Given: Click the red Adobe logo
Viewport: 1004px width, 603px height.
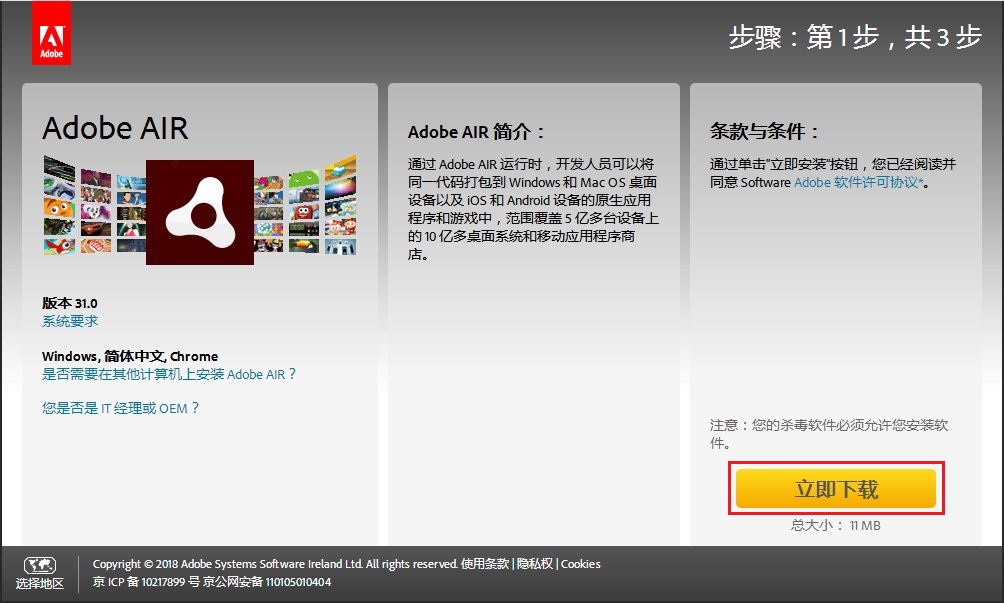Looking at the screenshot, I should tap(51, 33).
